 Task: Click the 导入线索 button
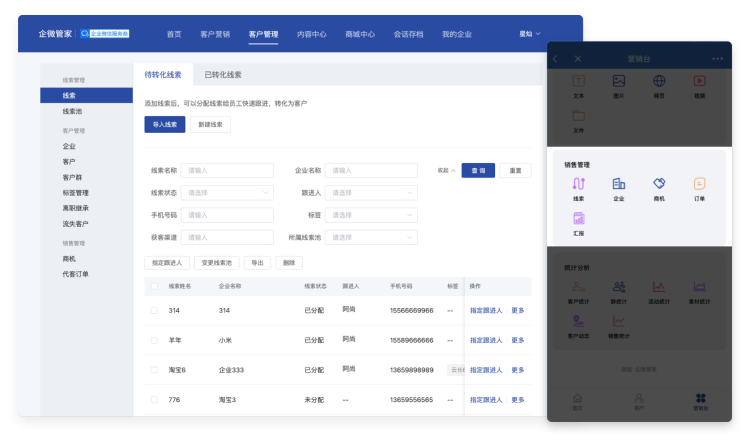click(x=165, y=125)
